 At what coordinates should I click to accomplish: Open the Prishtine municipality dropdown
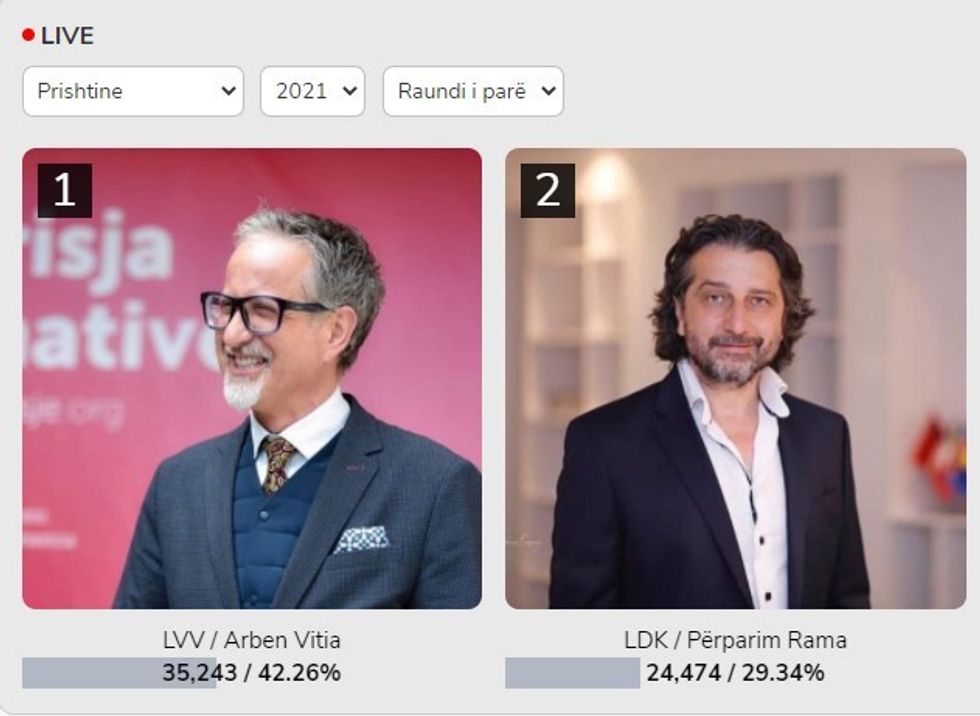click(132, 91)
